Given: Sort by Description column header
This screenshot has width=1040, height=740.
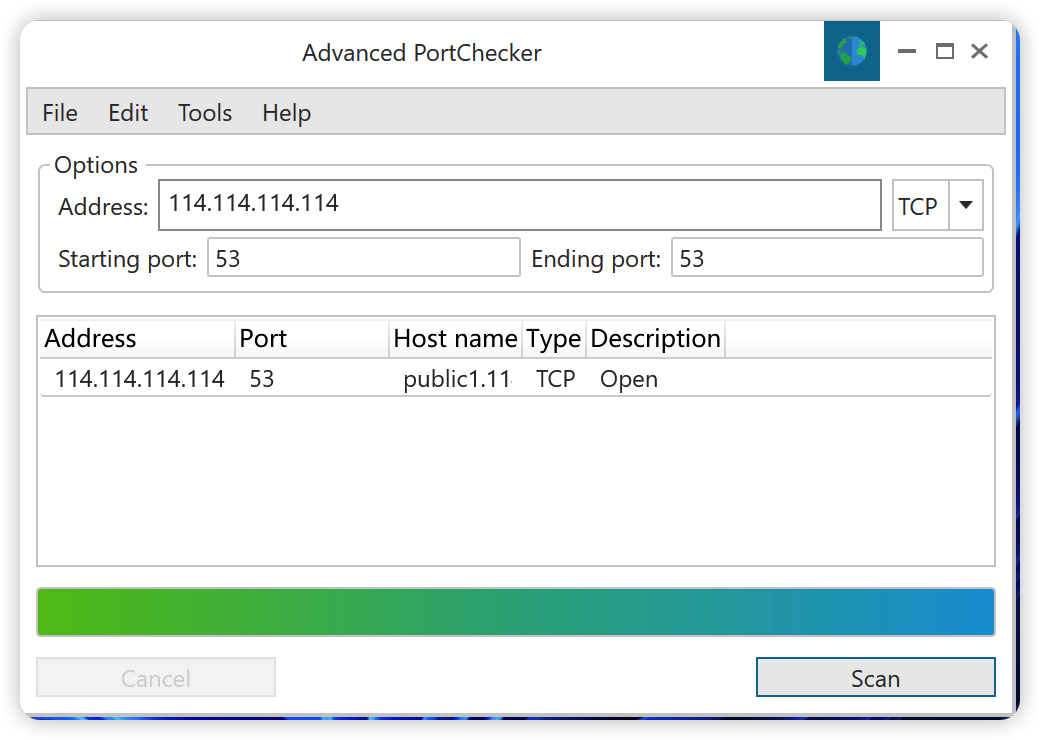Looking at the screenshot, I should point(655,339).
